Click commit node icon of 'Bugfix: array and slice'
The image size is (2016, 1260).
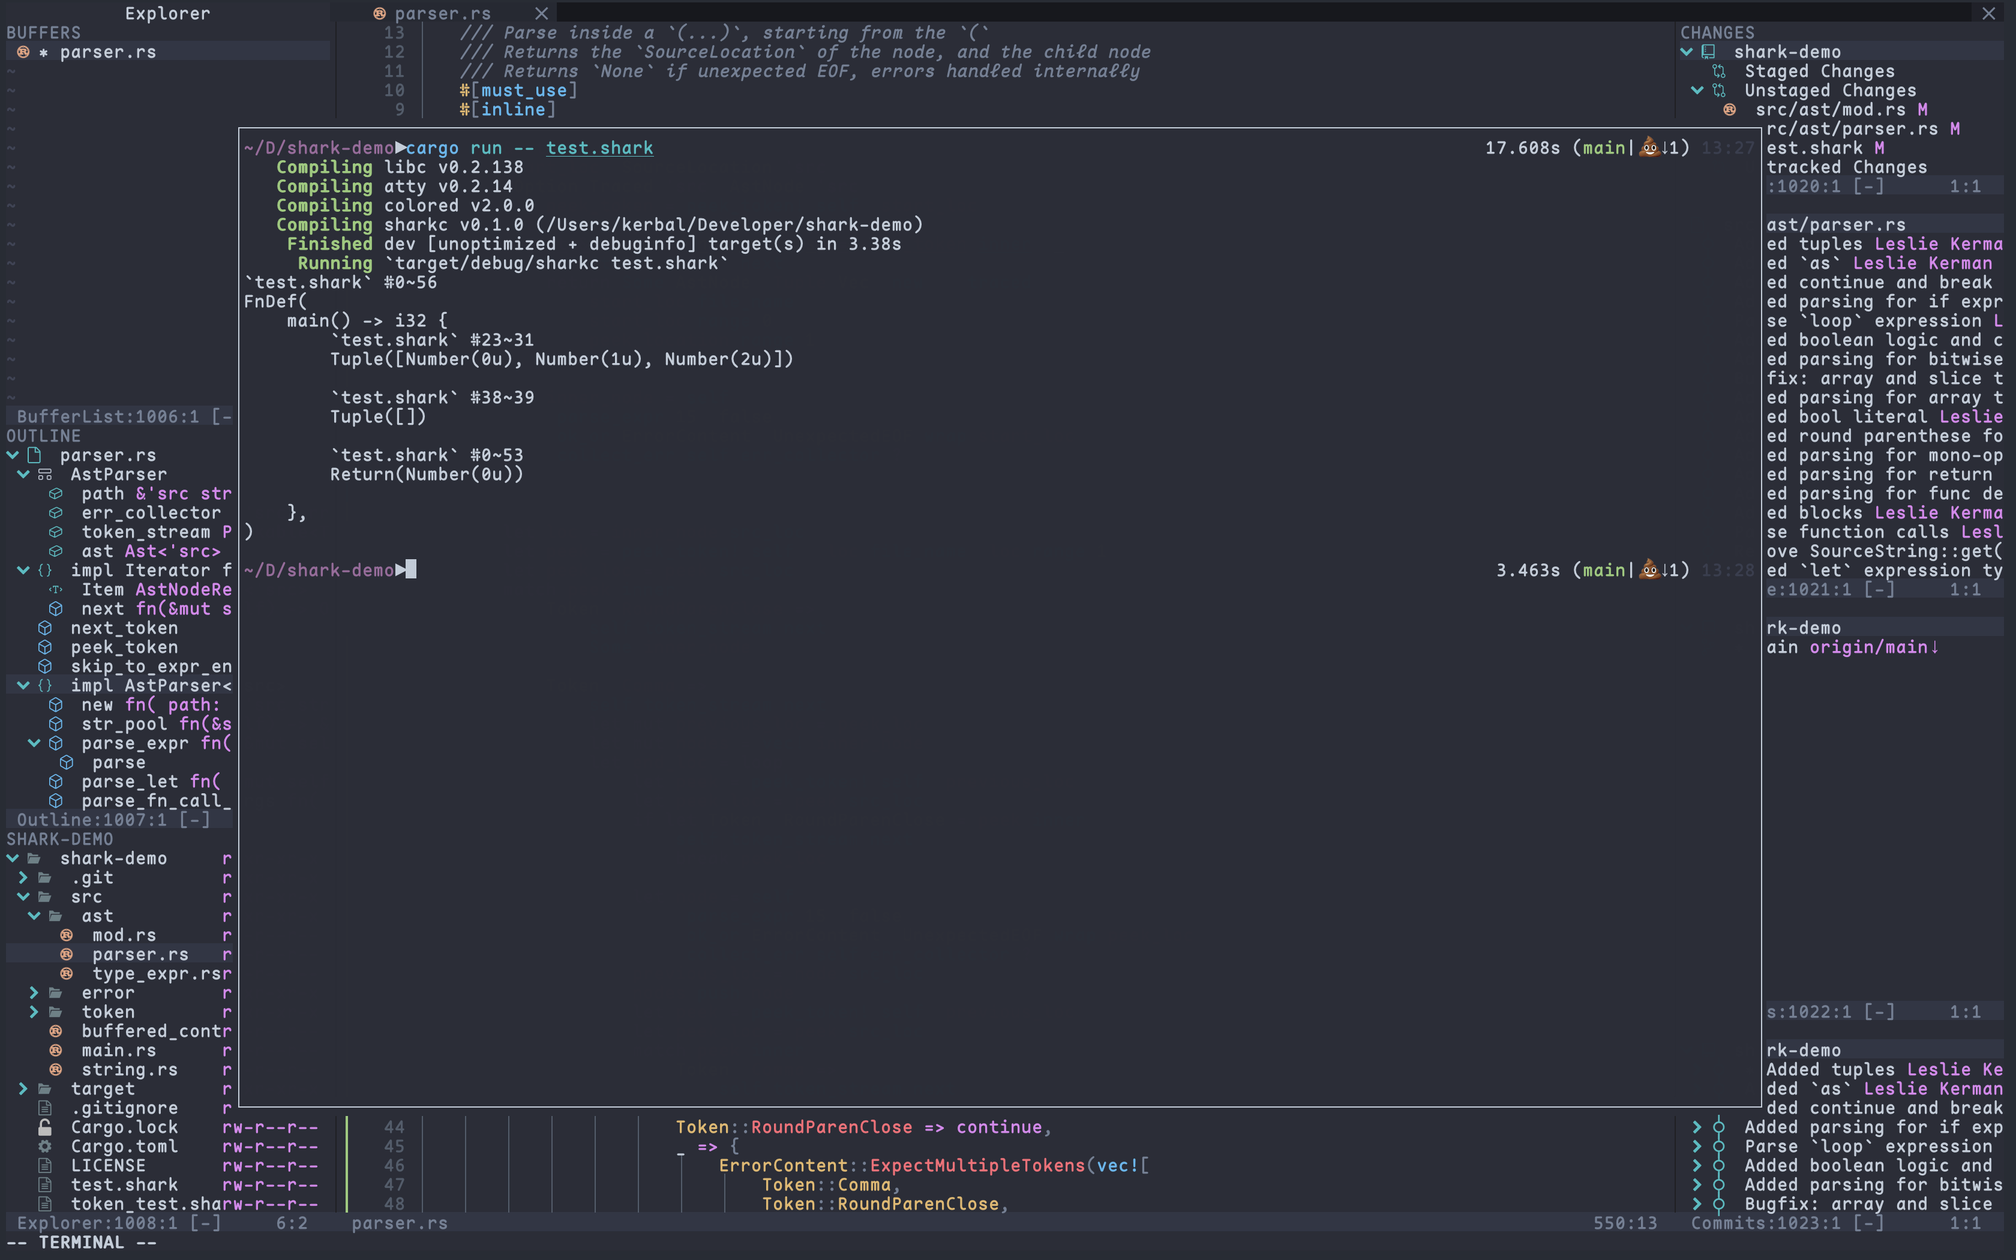[1719, 1204]
